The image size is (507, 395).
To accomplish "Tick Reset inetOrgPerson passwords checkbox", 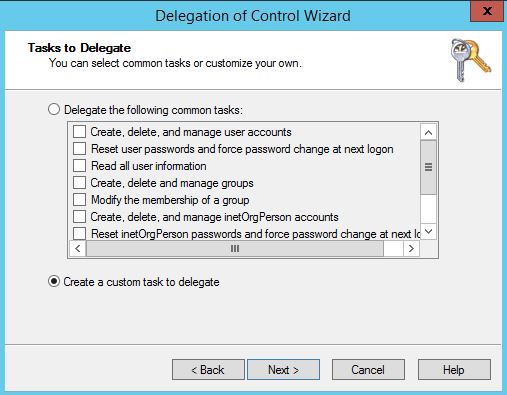I will (79, 233).
